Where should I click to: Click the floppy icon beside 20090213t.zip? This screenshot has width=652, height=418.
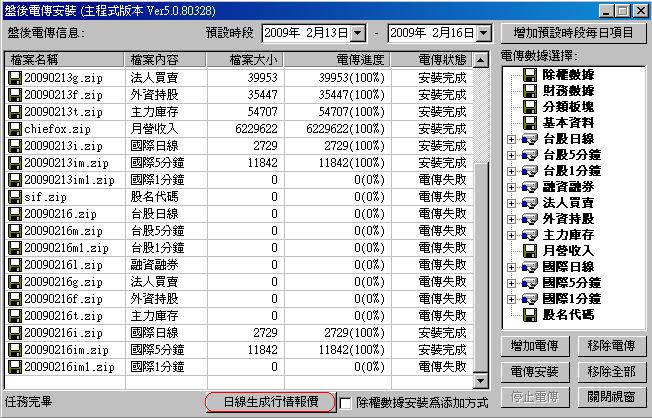15,112
